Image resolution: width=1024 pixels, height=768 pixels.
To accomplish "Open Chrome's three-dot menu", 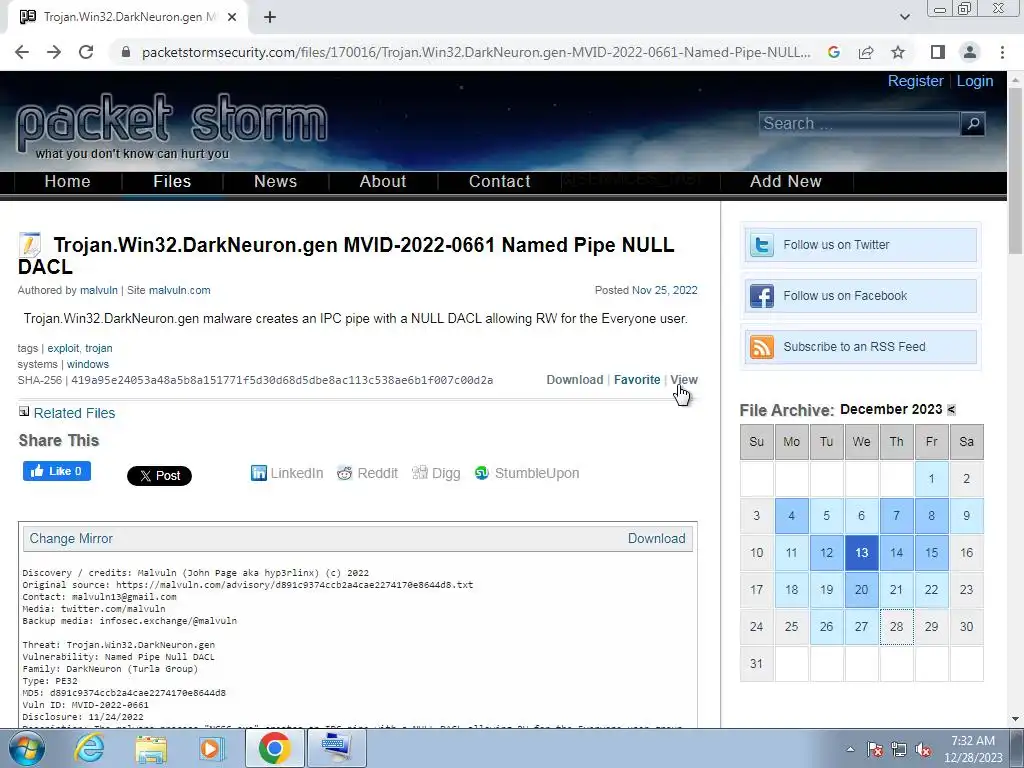I will pyautogui.click(x=1002, y=52).
